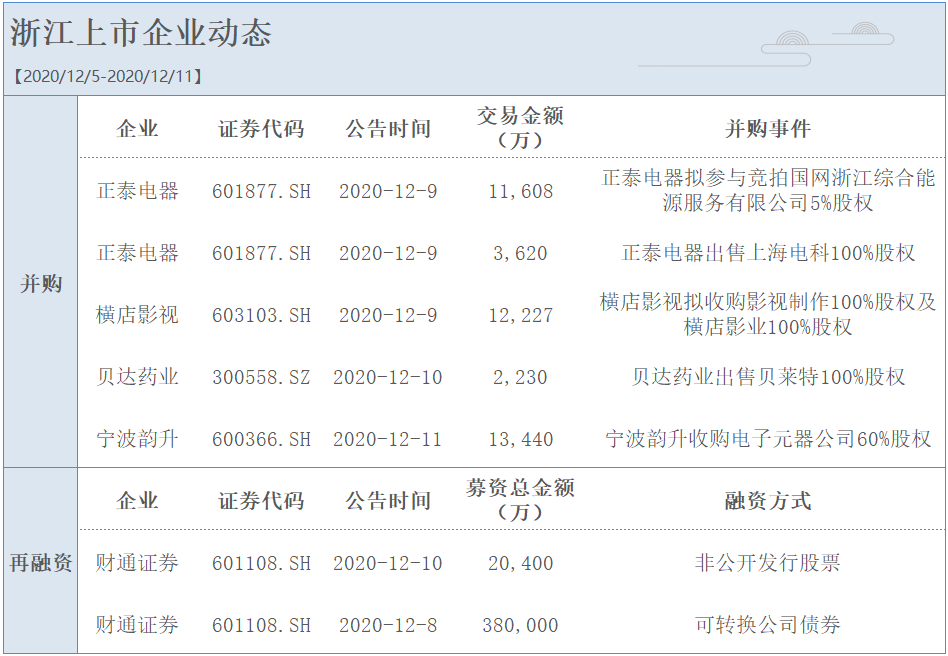This screenshot has width=948, height=656.
Task: Click the event 正泰电器拟参与竞拍国网浙江综合能源服务有限公司5%股权
Action: coord(768,190)
